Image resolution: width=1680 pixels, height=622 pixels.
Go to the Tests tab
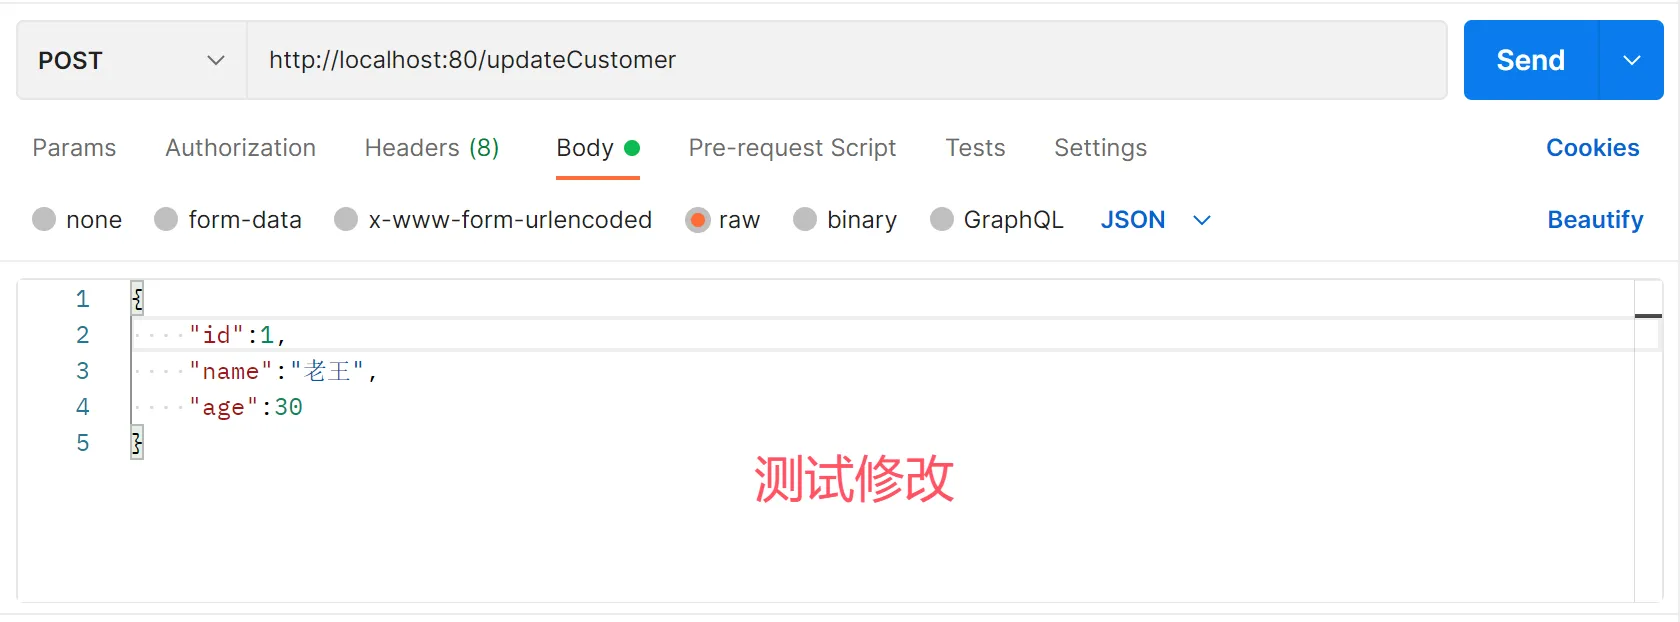click(975, 148)
